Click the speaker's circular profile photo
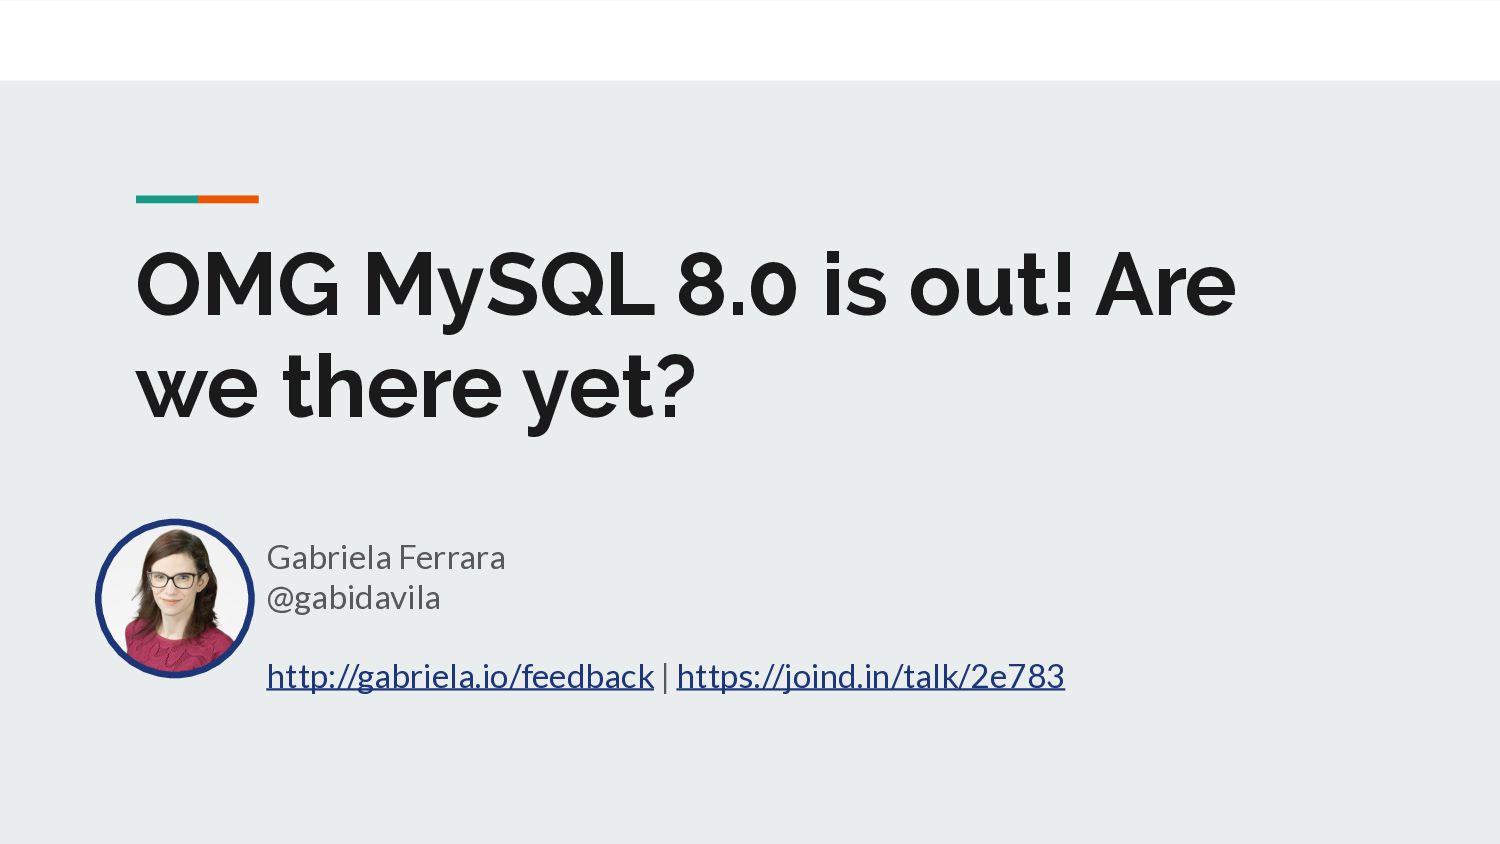This screenshot has height=844, width=1500. pos(175,598)
